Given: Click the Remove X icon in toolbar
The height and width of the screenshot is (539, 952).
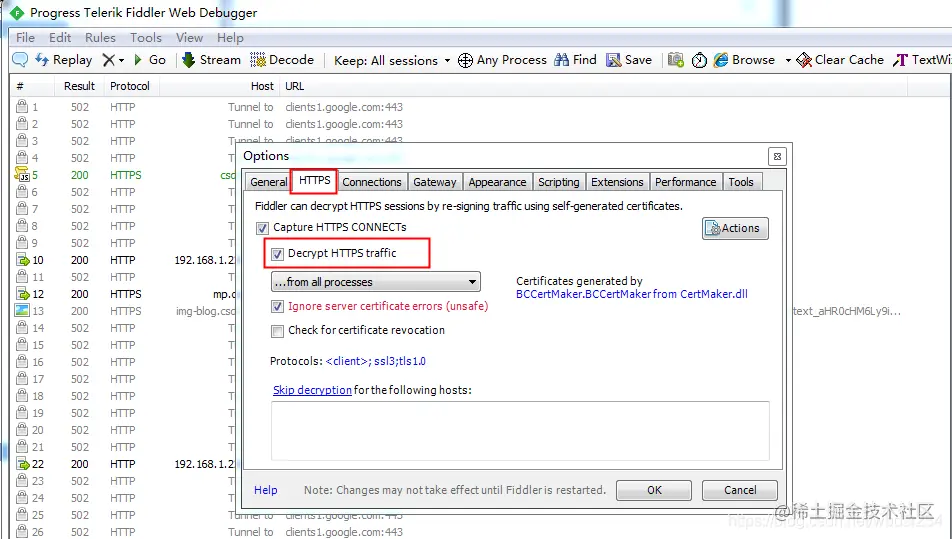Looking at the screenshot, I should (x=109, y=59).
